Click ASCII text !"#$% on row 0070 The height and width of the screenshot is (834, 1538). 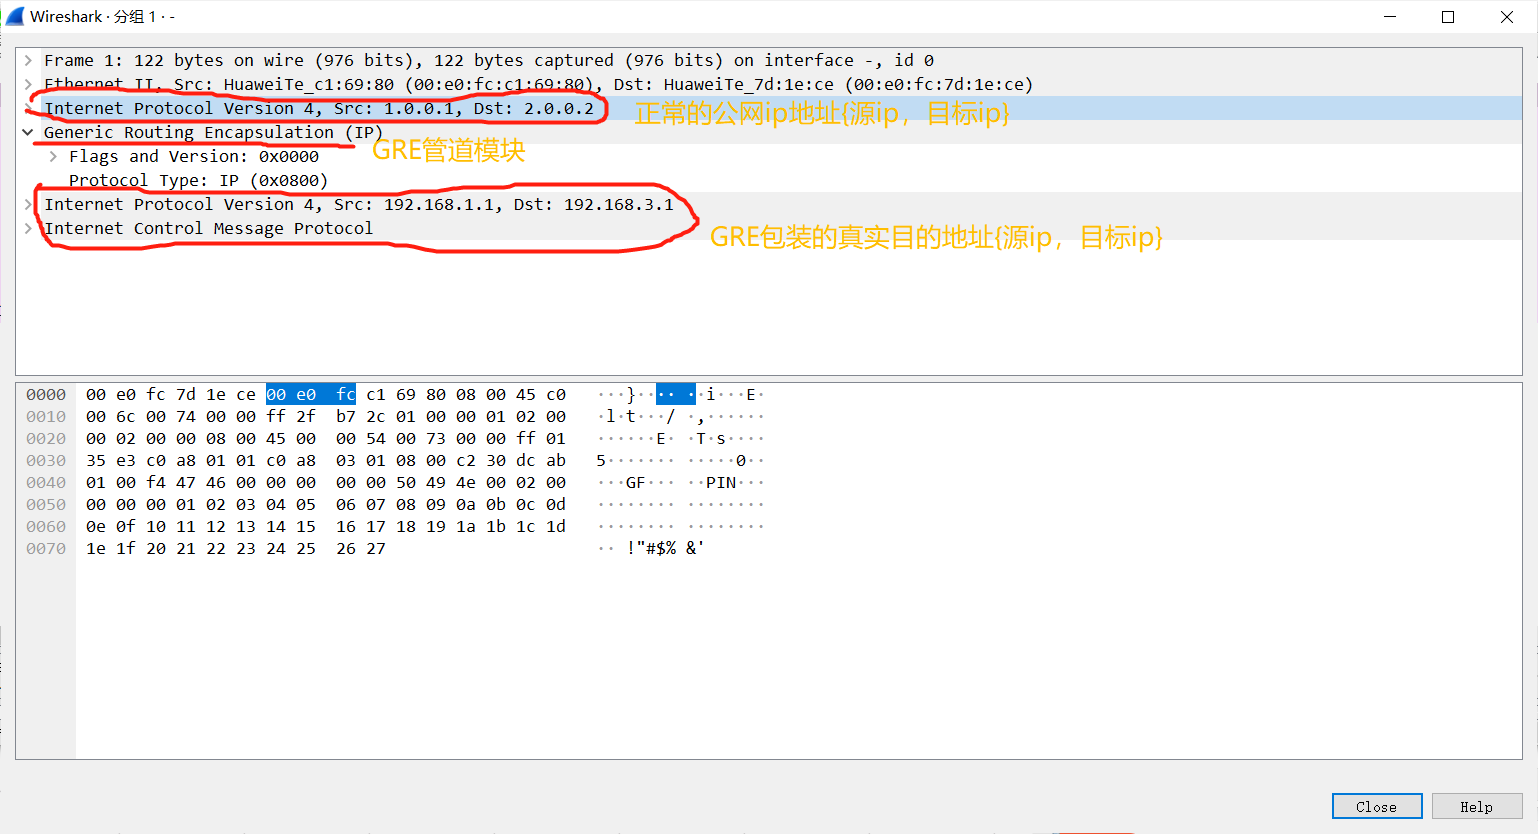652,548
